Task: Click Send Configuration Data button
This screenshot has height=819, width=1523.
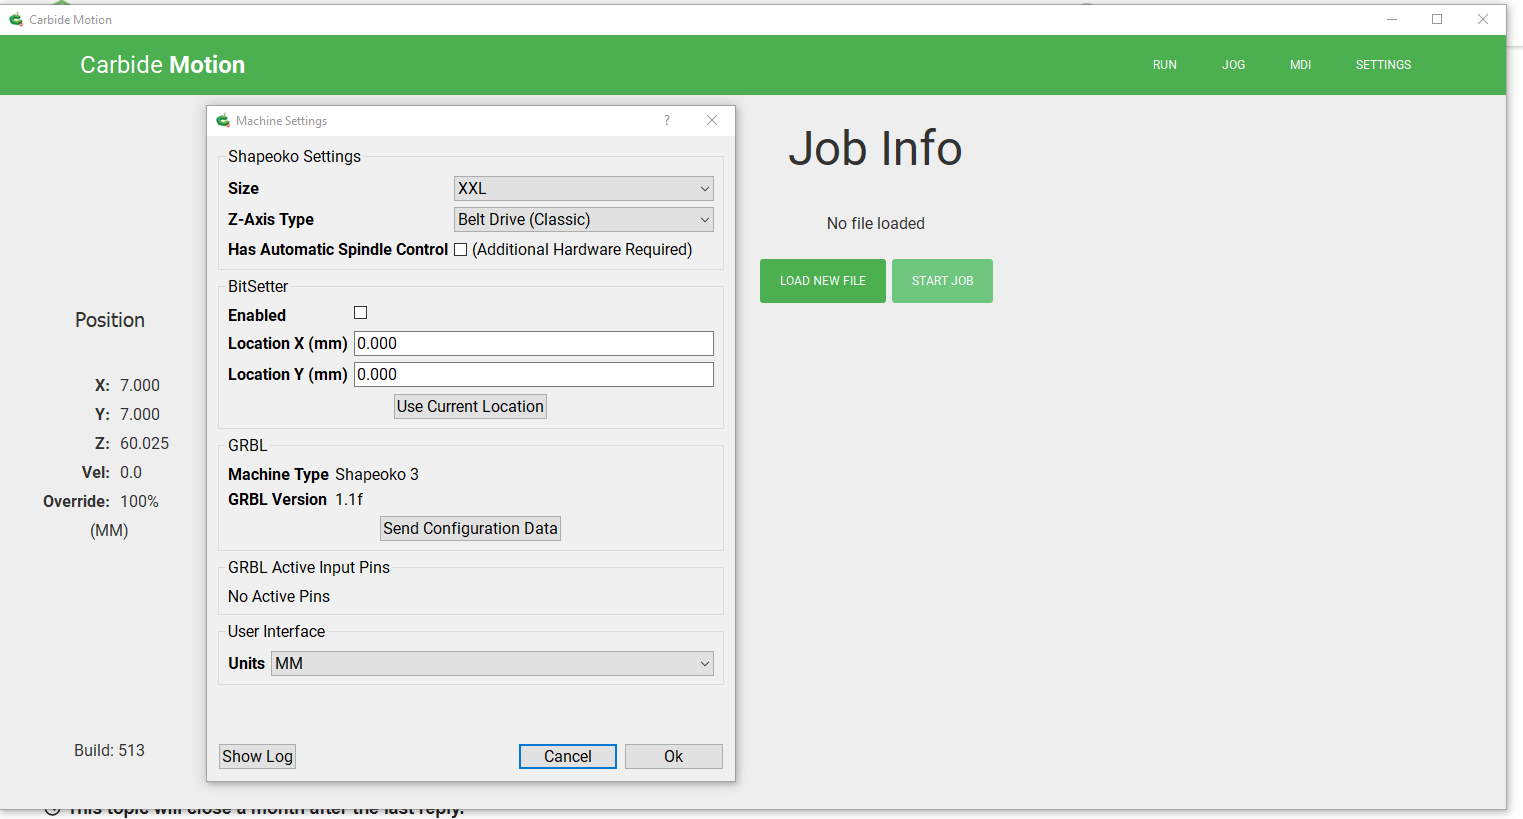Action: point(470,528)
